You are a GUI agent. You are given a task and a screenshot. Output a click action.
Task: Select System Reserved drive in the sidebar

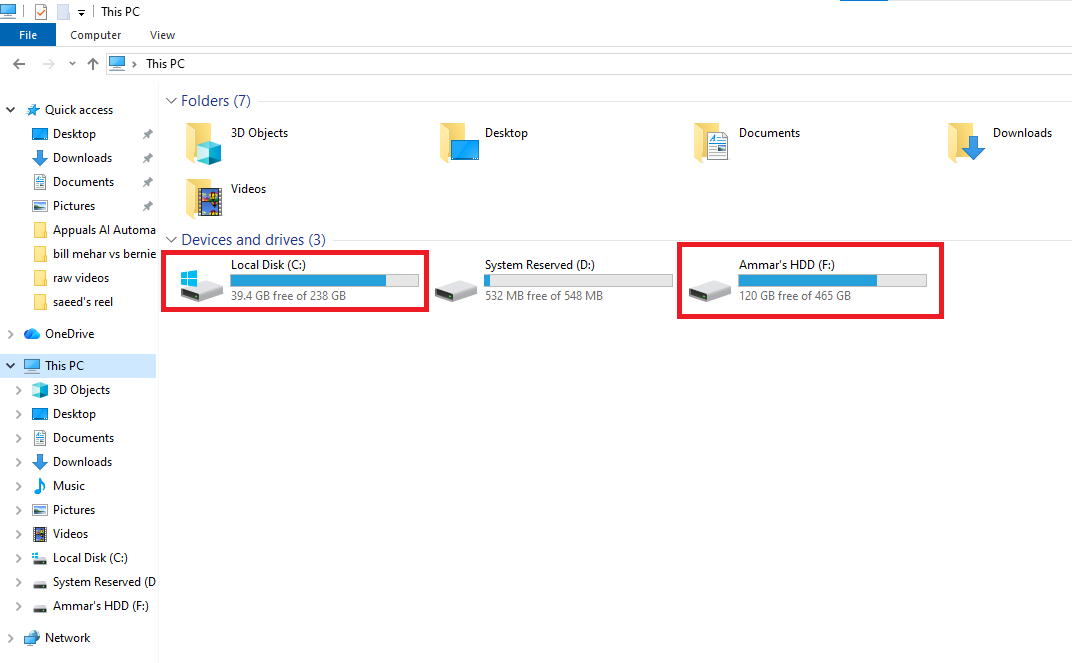(x=104, y=582)
